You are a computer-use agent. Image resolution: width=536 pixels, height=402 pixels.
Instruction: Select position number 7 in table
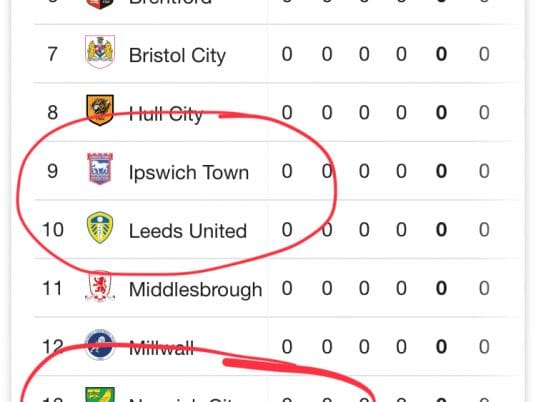click(52, 54)
